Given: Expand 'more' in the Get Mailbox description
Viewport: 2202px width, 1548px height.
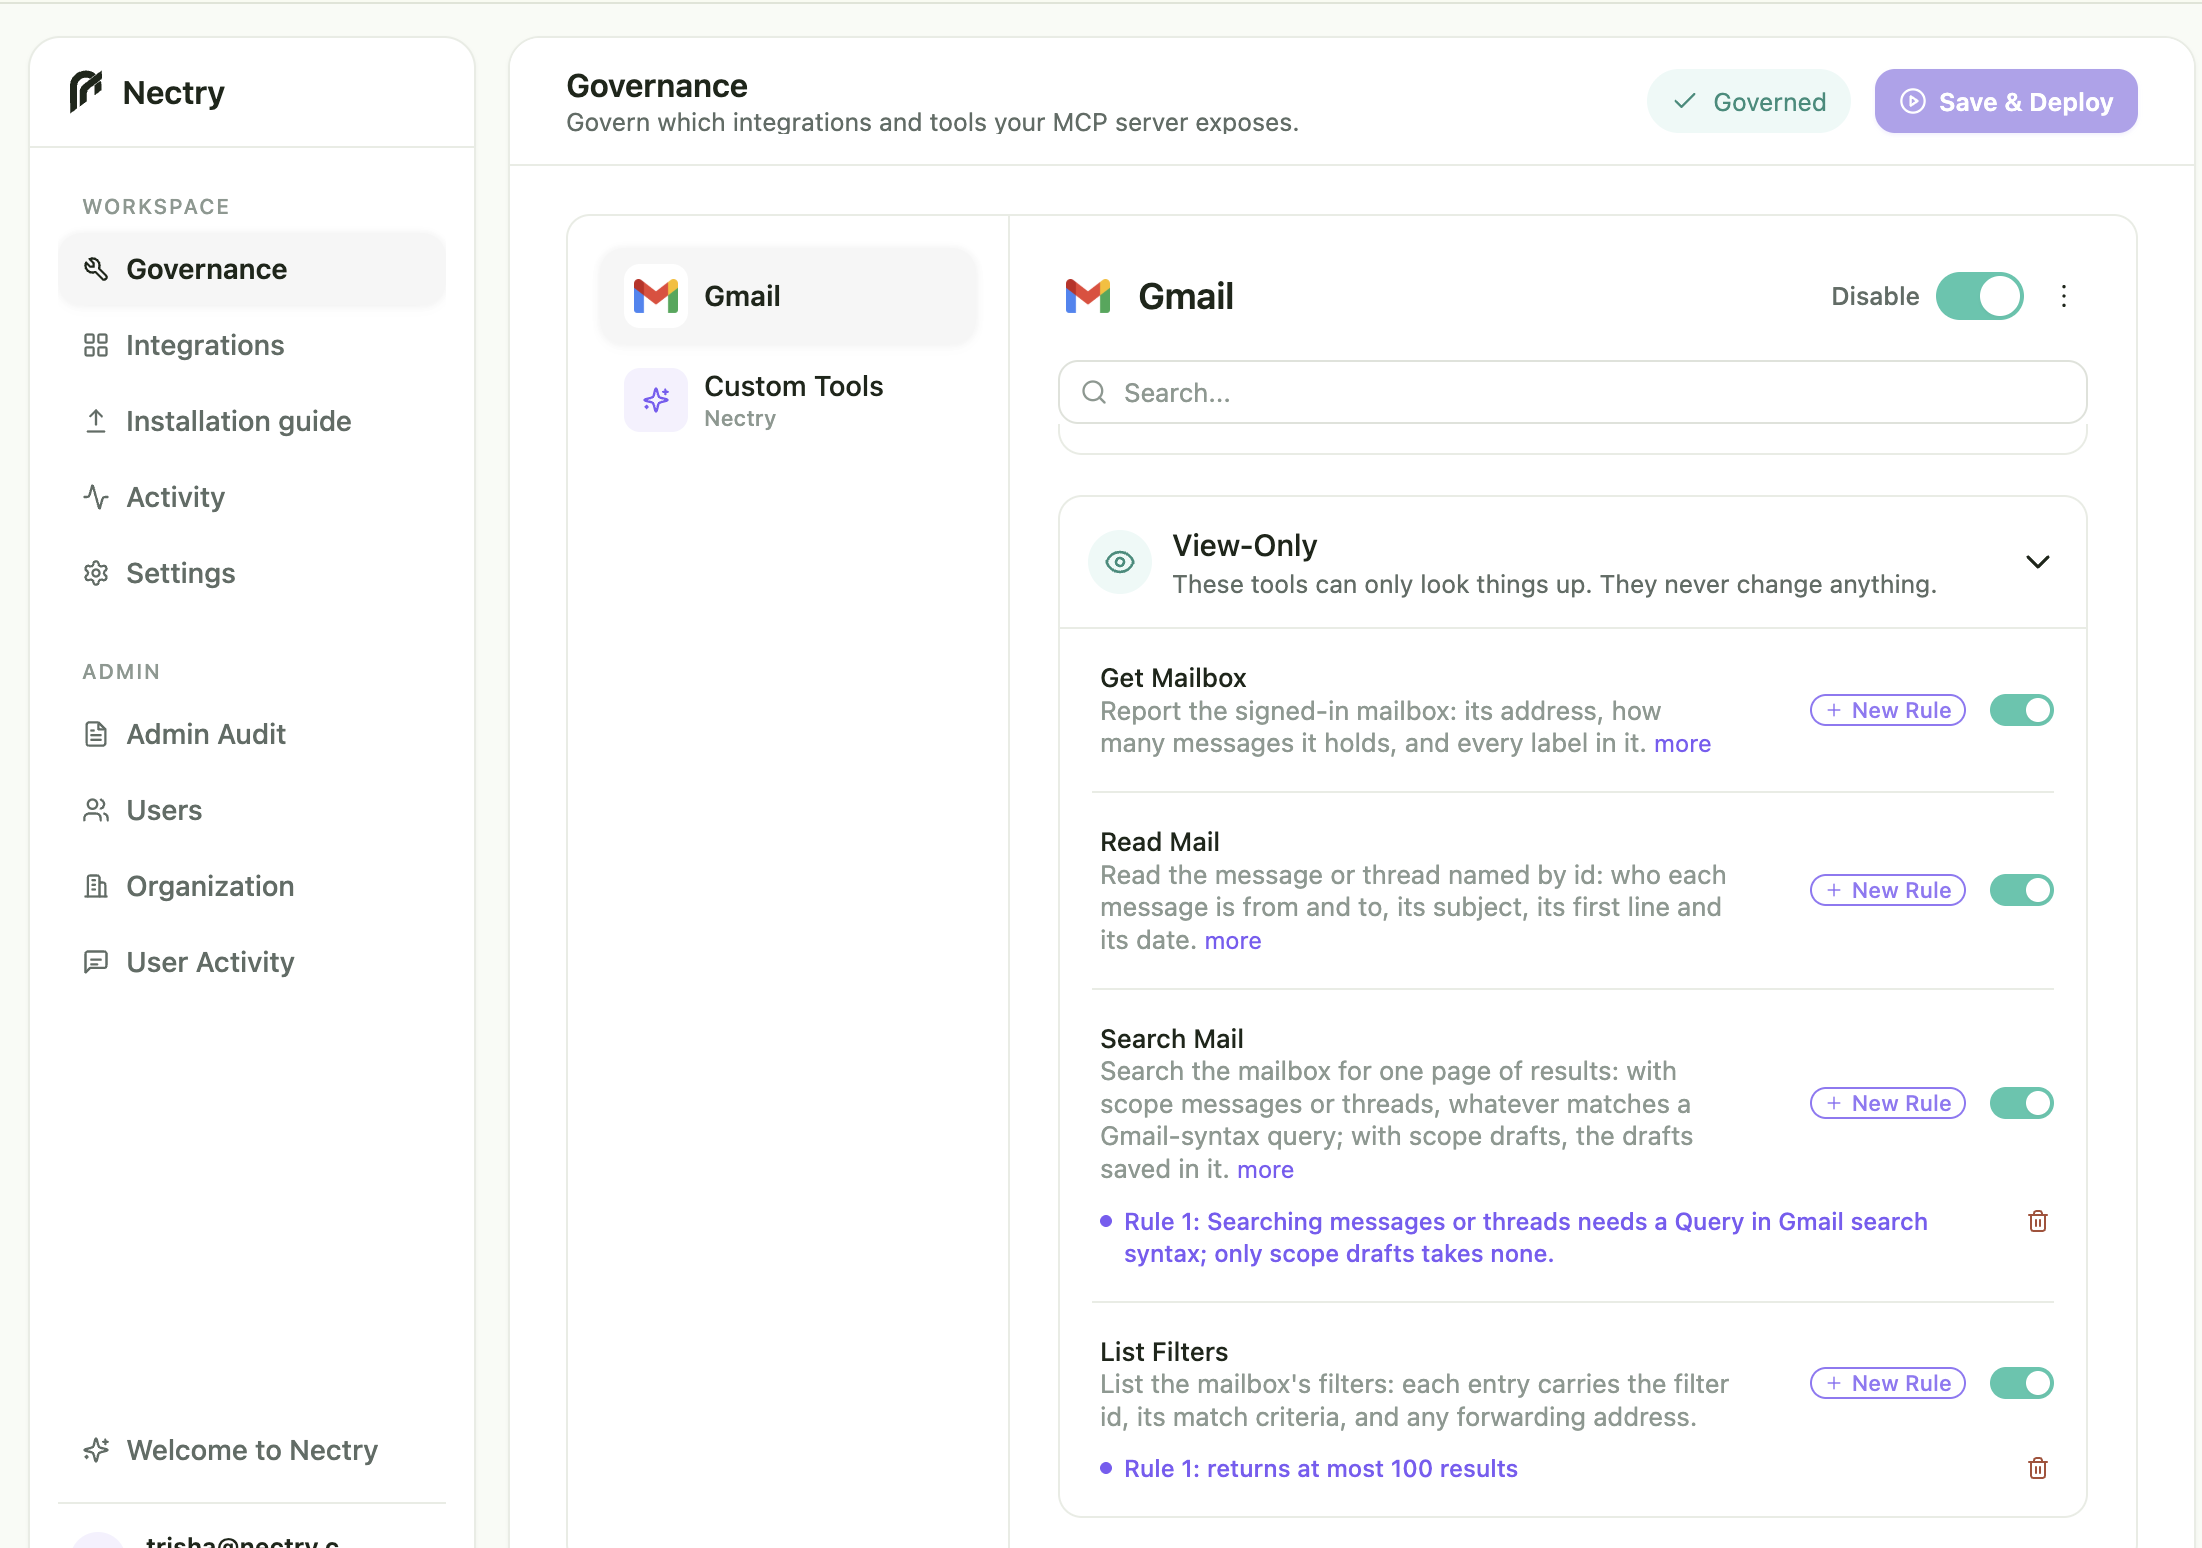Looking at the screenshot, I should click(1682, 744).
